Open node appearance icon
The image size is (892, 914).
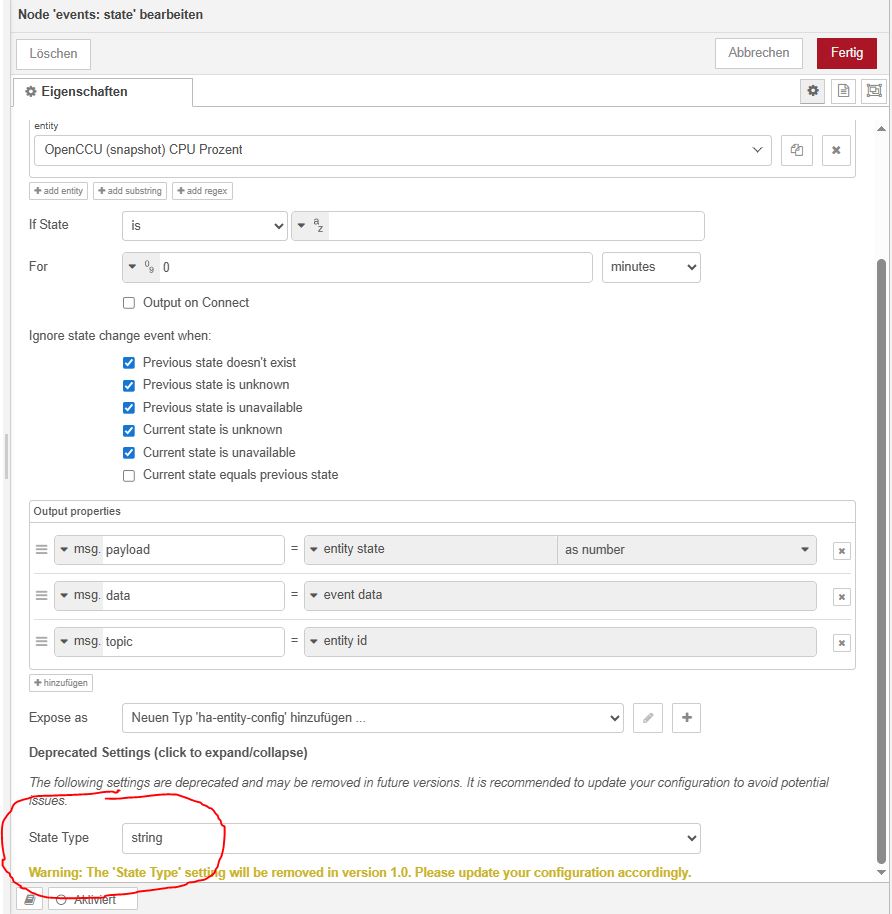coord(874,91)
